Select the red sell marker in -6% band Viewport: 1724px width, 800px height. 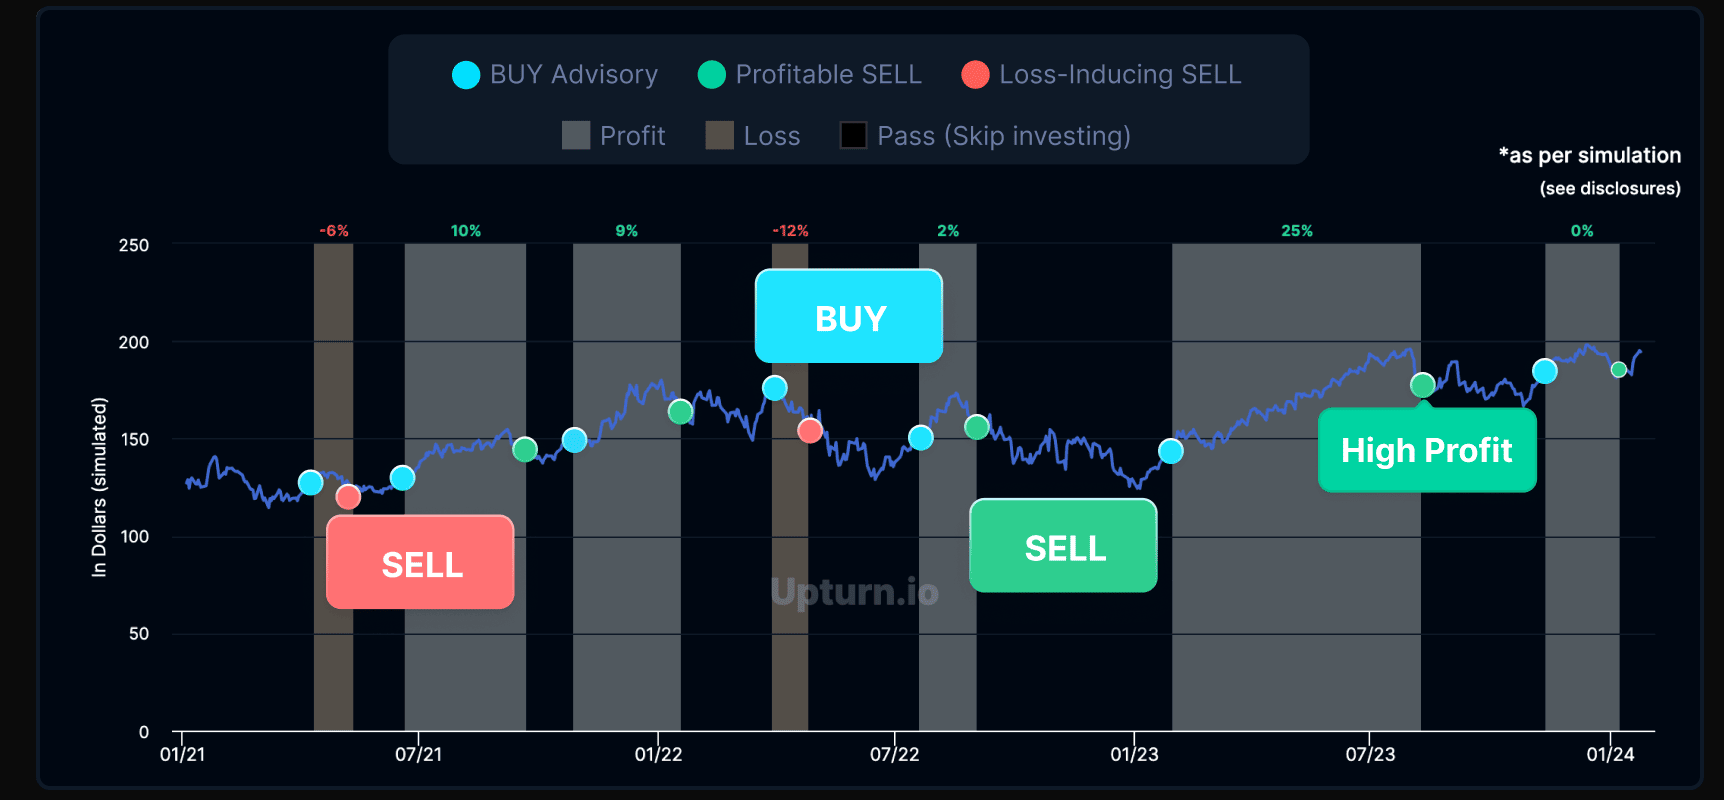(348, 497)
